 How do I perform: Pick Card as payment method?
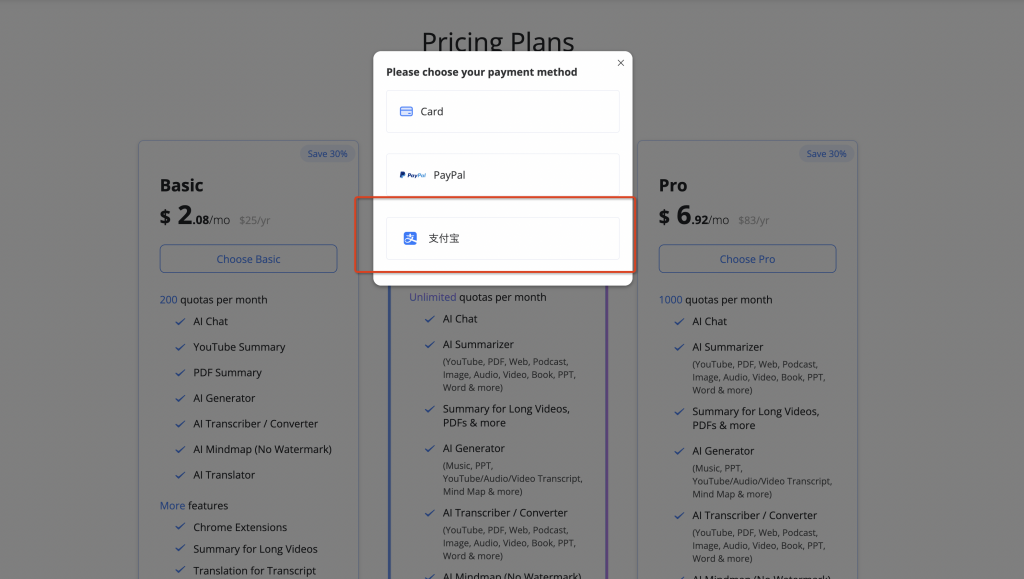coord(503,112)
